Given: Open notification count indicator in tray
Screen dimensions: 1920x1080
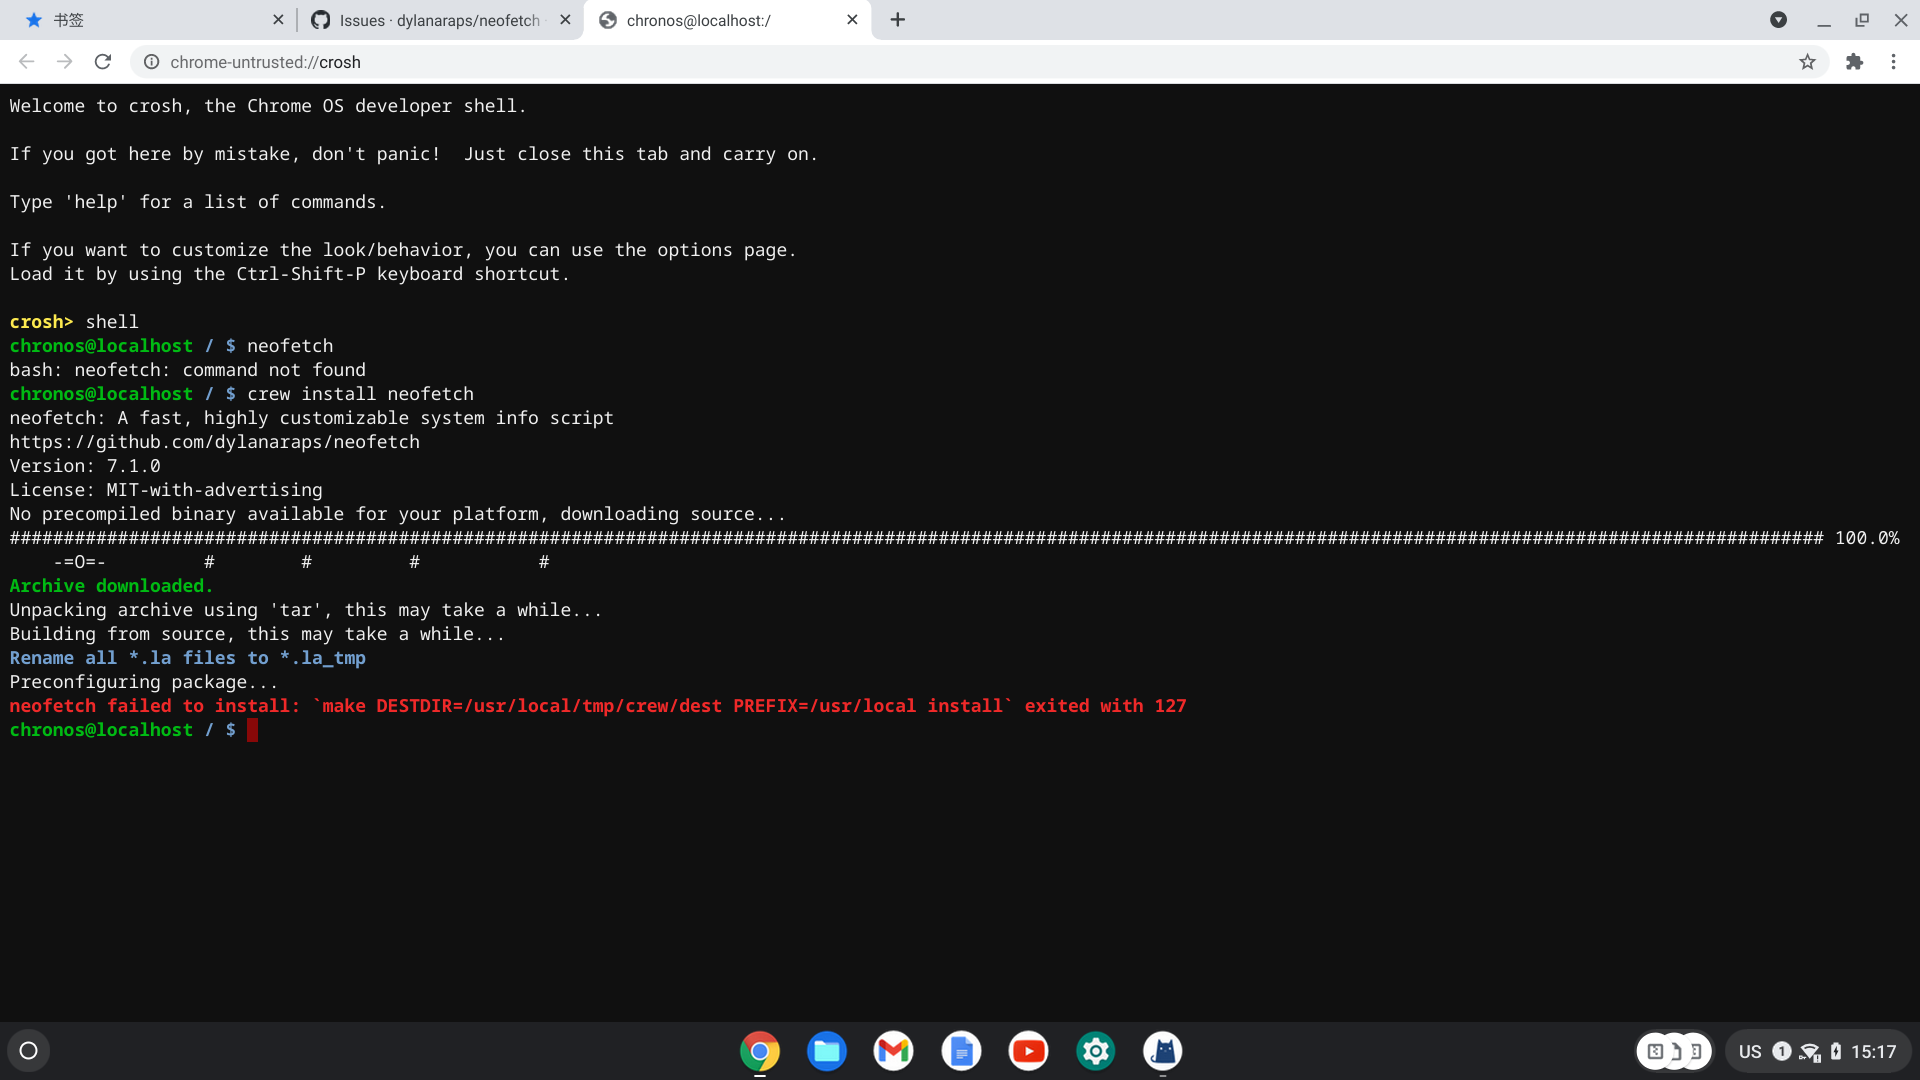Looking at the screenshot, I should click(x=1782, y=1051).
